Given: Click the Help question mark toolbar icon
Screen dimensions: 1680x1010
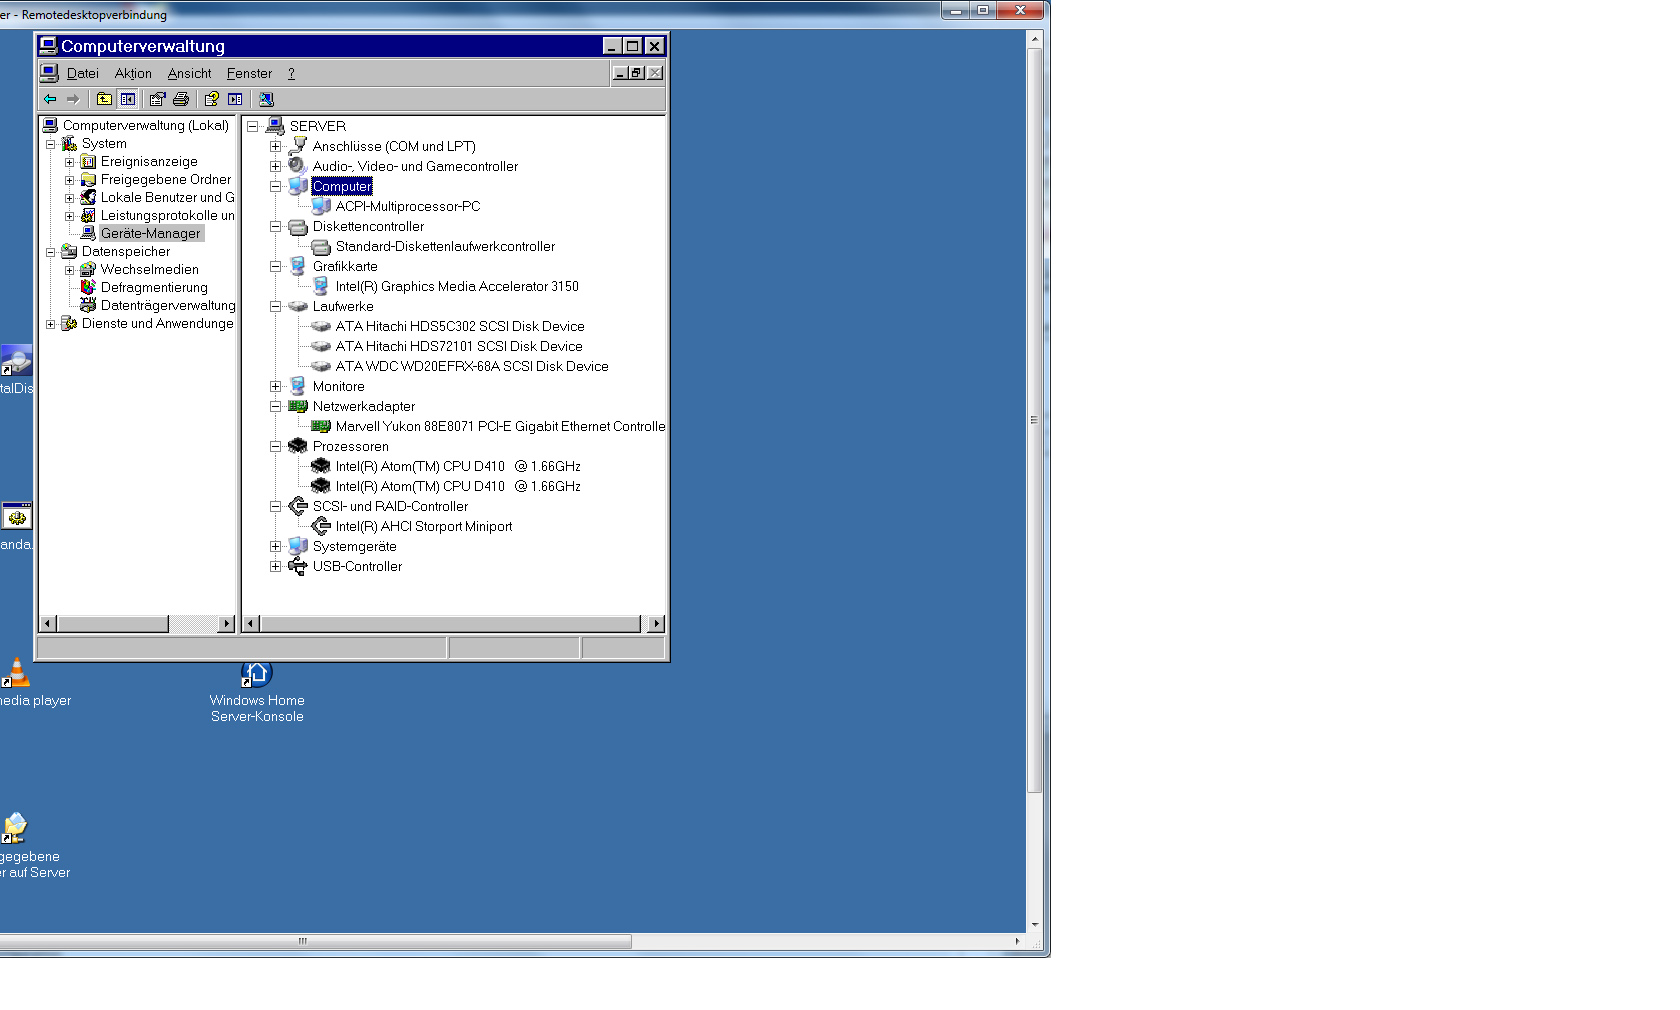Looking at the screenshot, I should pos(211,99).
